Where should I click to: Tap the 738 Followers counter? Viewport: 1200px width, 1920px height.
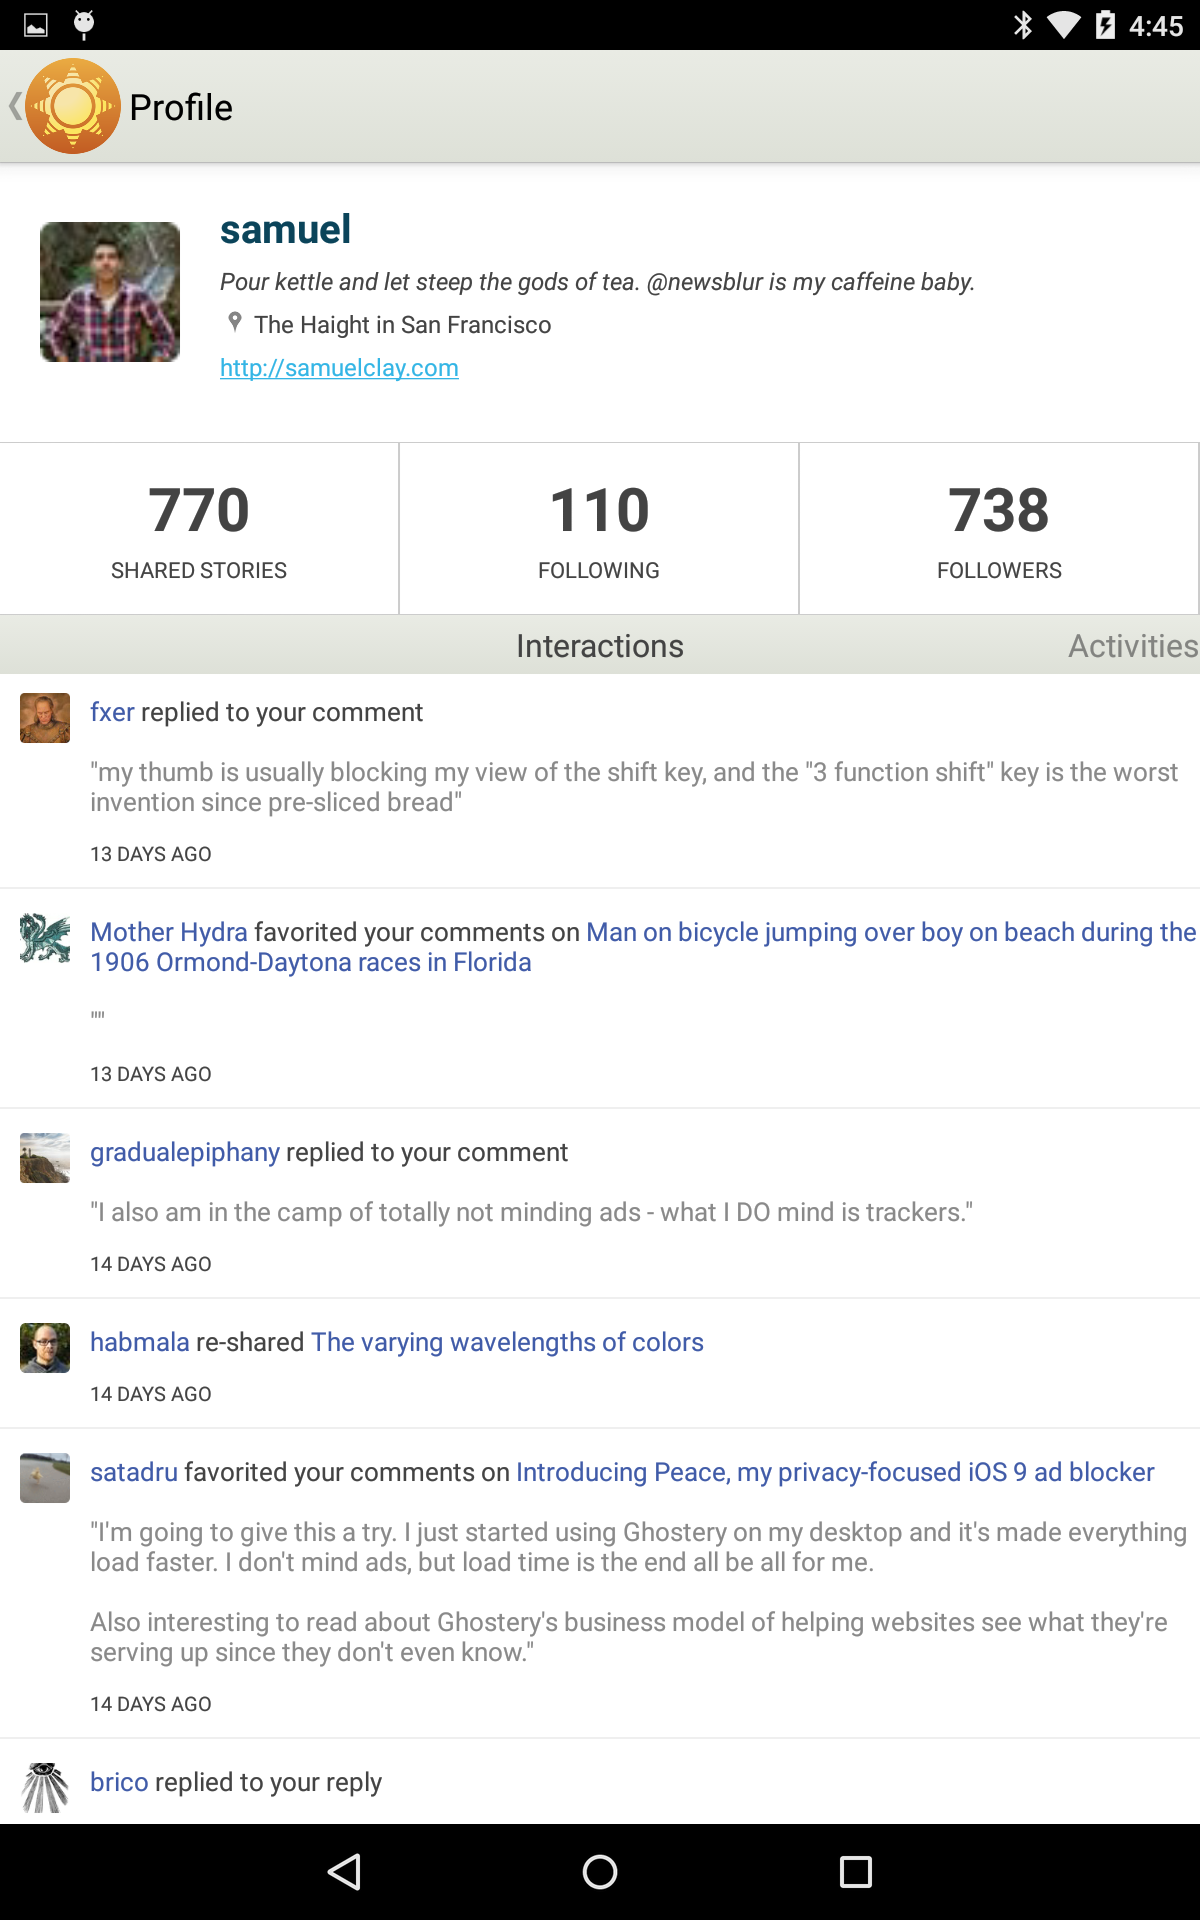[x=999, y=529]
